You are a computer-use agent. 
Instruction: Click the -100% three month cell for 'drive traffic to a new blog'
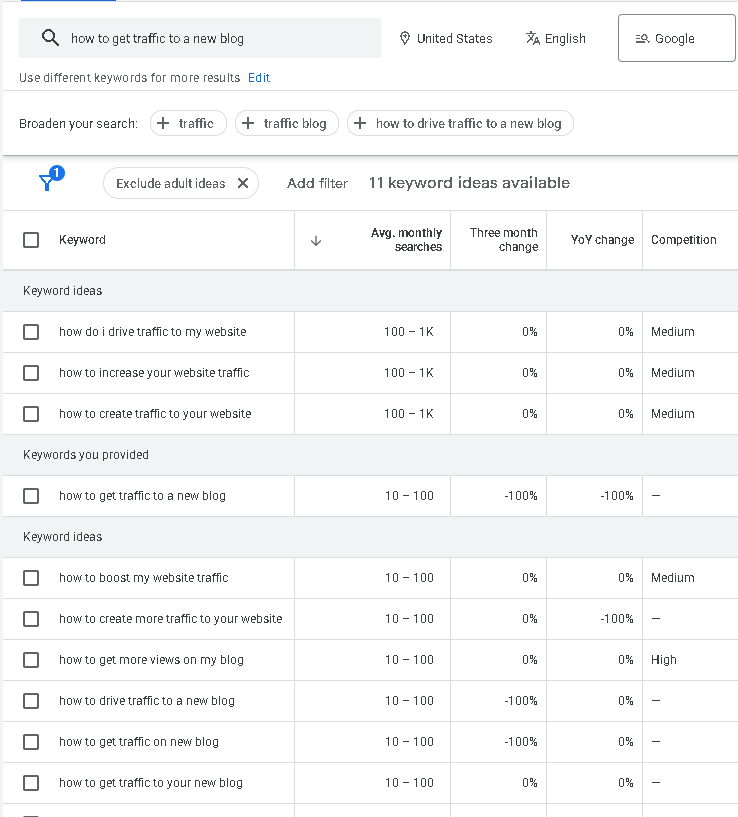[x=521, y=701]
